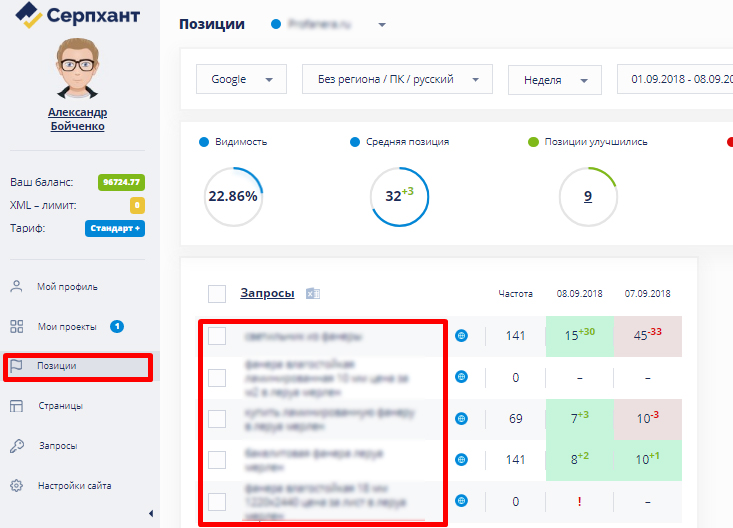733x528 pixels.
Task: Click the Видимость 22.86% progress circle
Action: tap(232, 196)
